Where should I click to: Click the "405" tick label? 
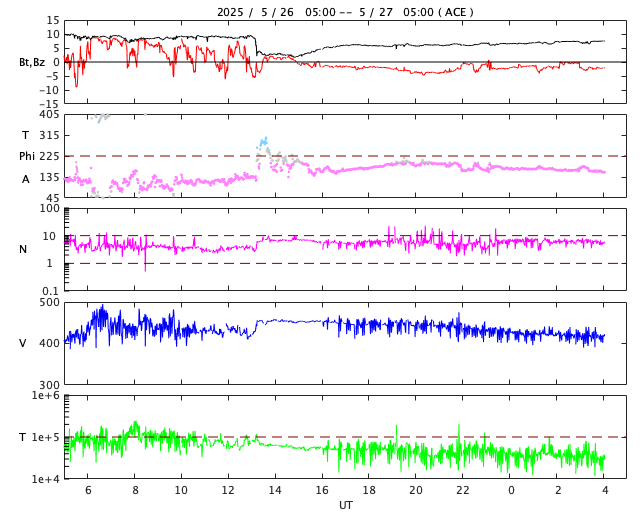[x=49, y=115]
